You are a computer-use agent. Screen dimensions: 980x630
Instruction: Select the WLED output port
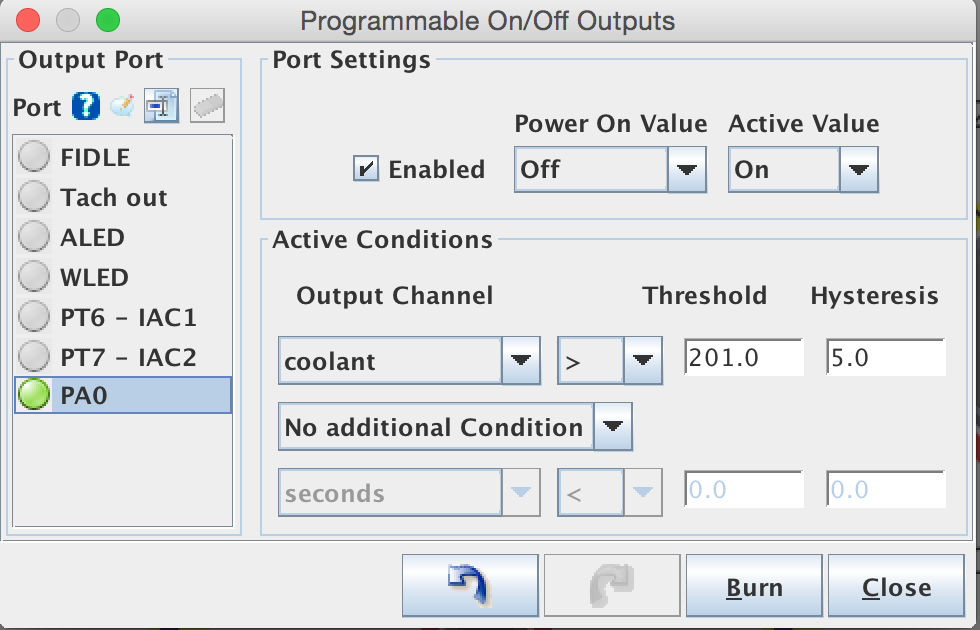123,277
